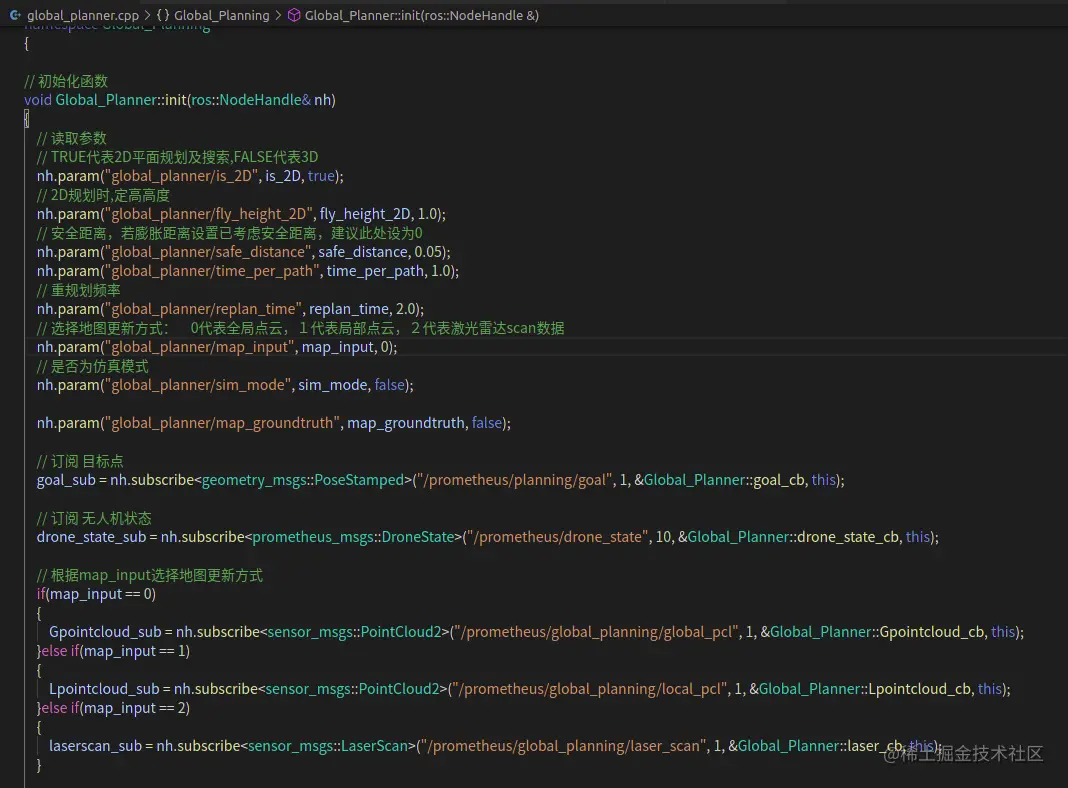Viewport: 1068px width, 788px height.
Task: Click the comment '// 根据map_input选择地图更新方式'
Action: (x=149, y=576)
